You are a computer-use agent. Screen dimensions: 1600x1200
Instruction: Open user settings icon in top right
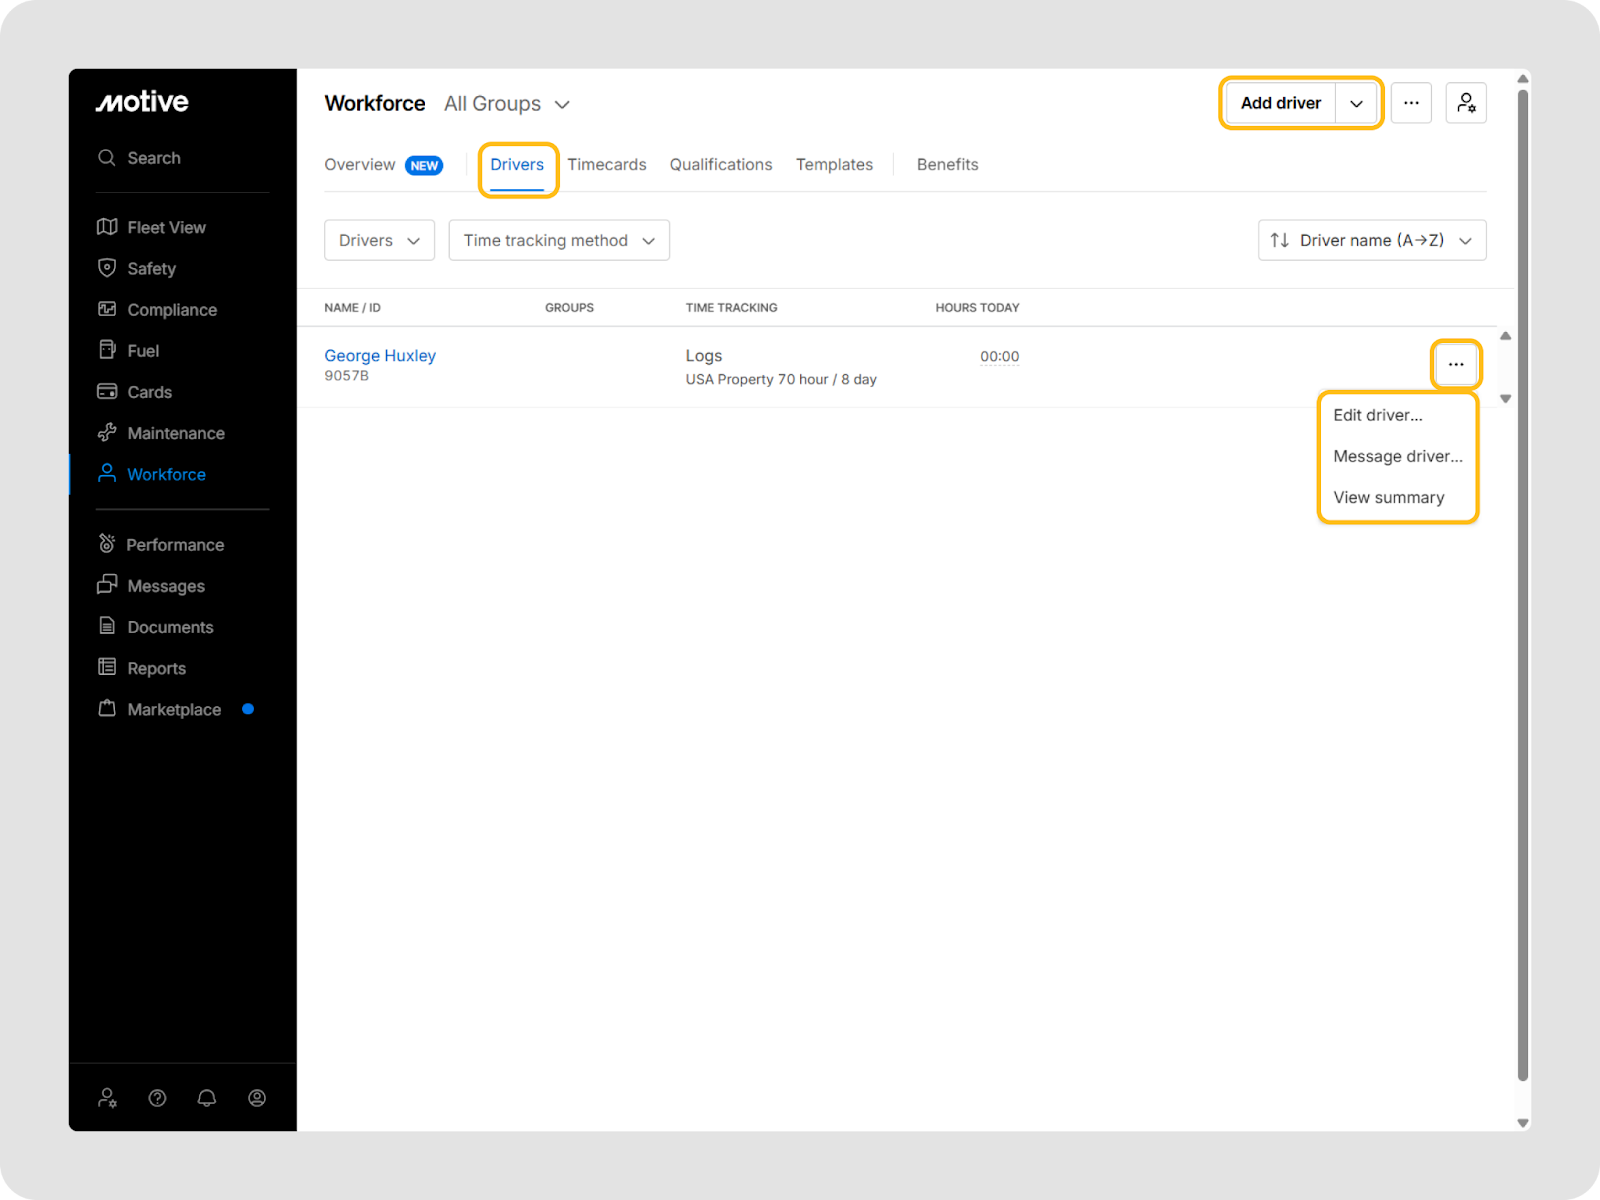1466,103
